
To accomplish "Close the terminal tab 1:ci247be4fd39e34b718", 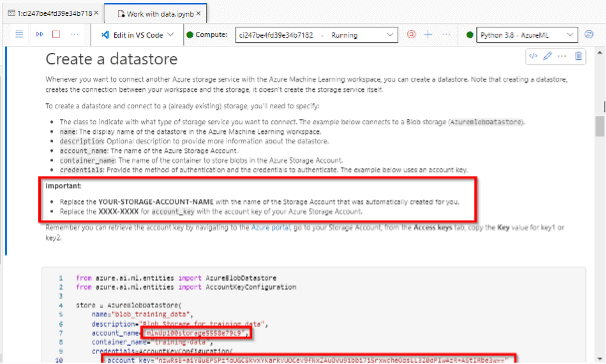I will (96, 13).
